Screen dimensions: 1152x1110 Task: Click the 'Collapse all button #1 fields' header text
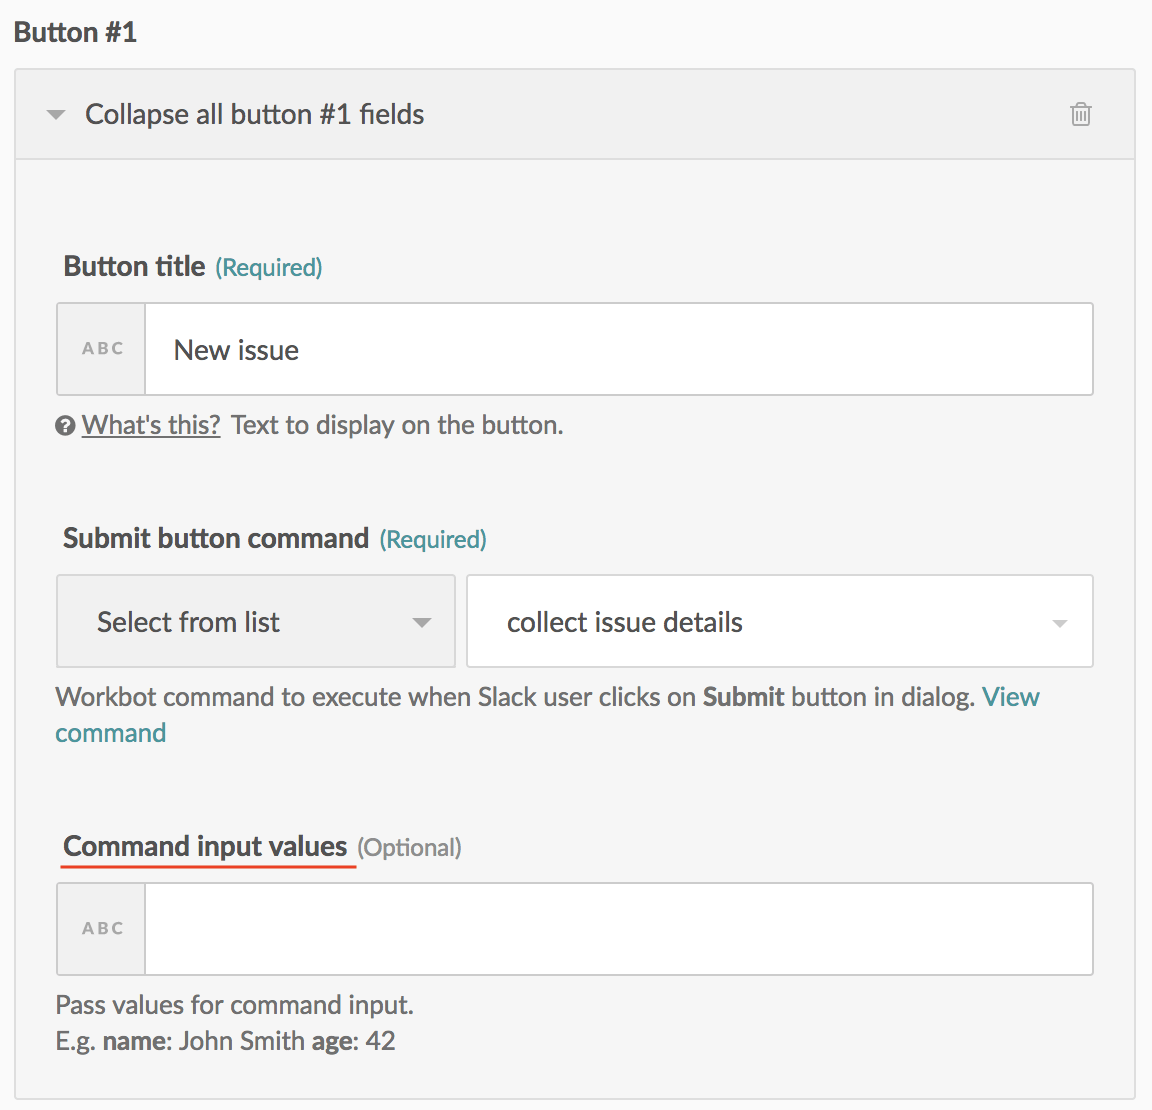click(254, 115)
